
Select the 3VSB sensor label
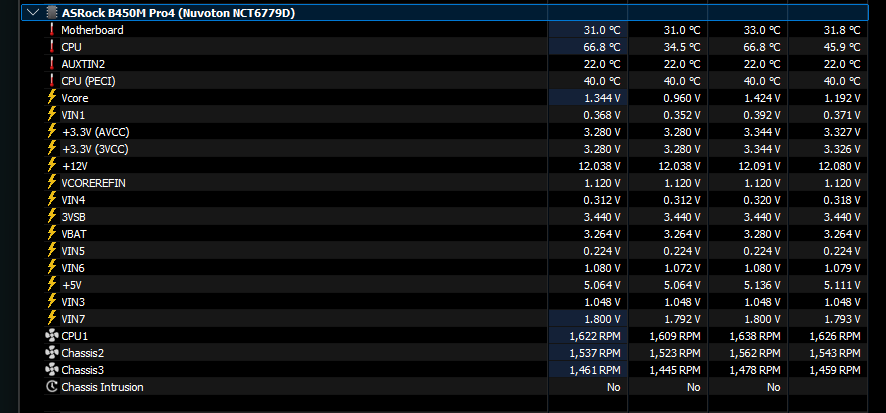pos(73,216)
